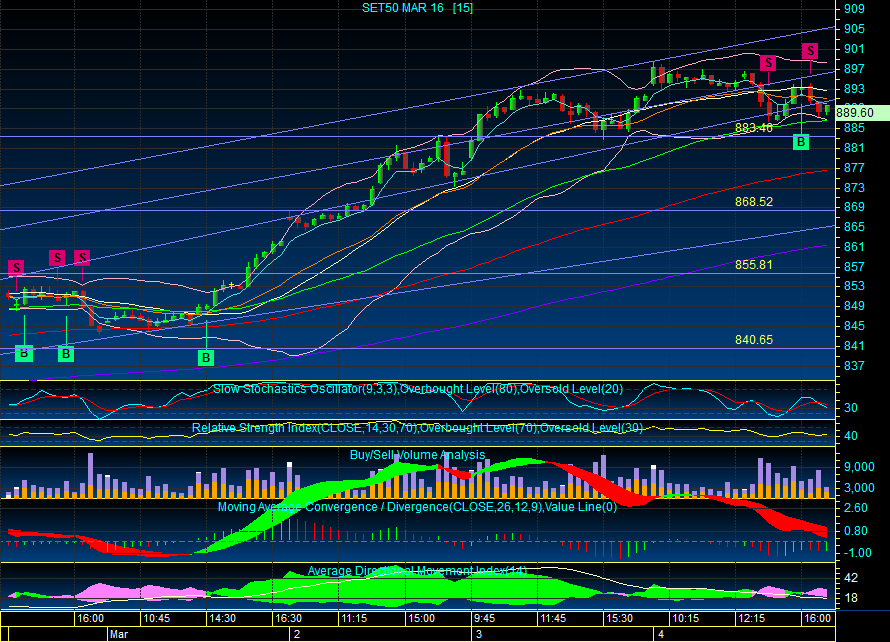Click the 15:30 time axis label
The image size is (890, 642).
[619, 618]
